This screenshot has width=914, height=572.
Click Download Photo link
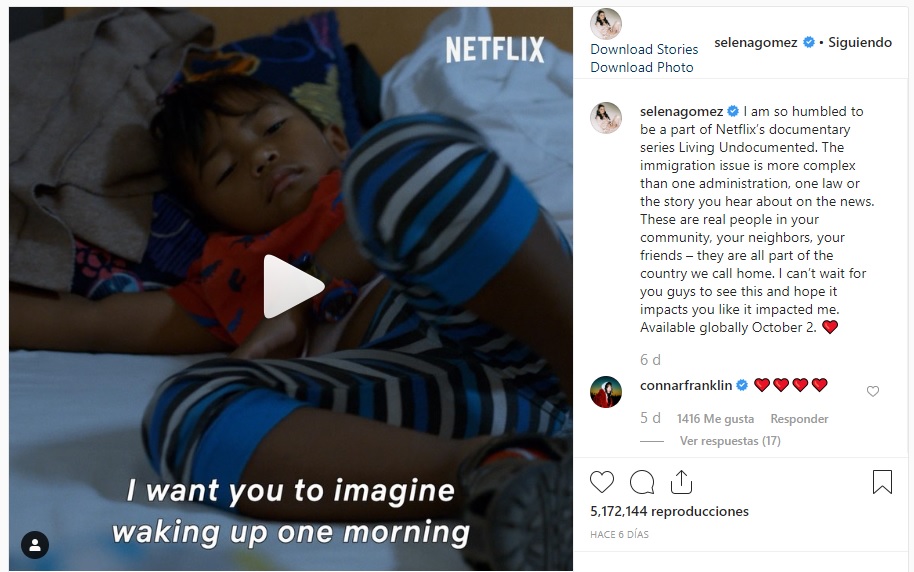(642, 67)
